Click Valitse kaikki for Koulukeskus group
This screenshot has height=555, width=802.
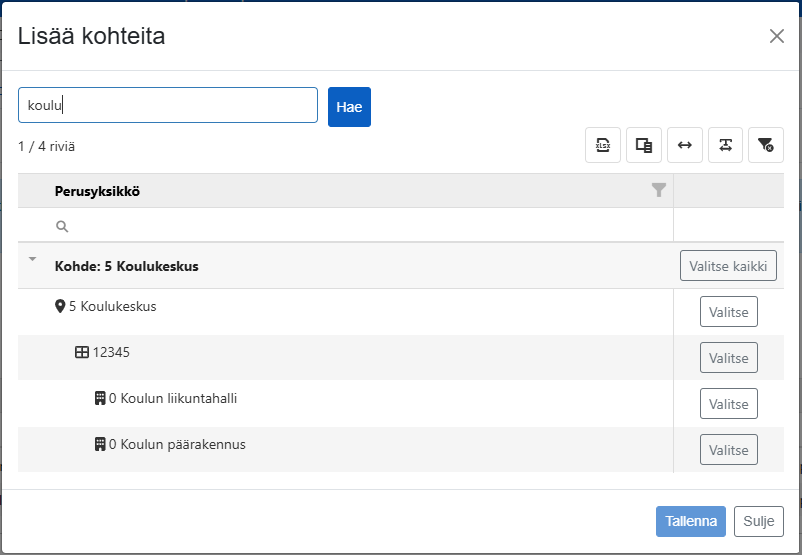pyautogui.click(x=728, y=266)
